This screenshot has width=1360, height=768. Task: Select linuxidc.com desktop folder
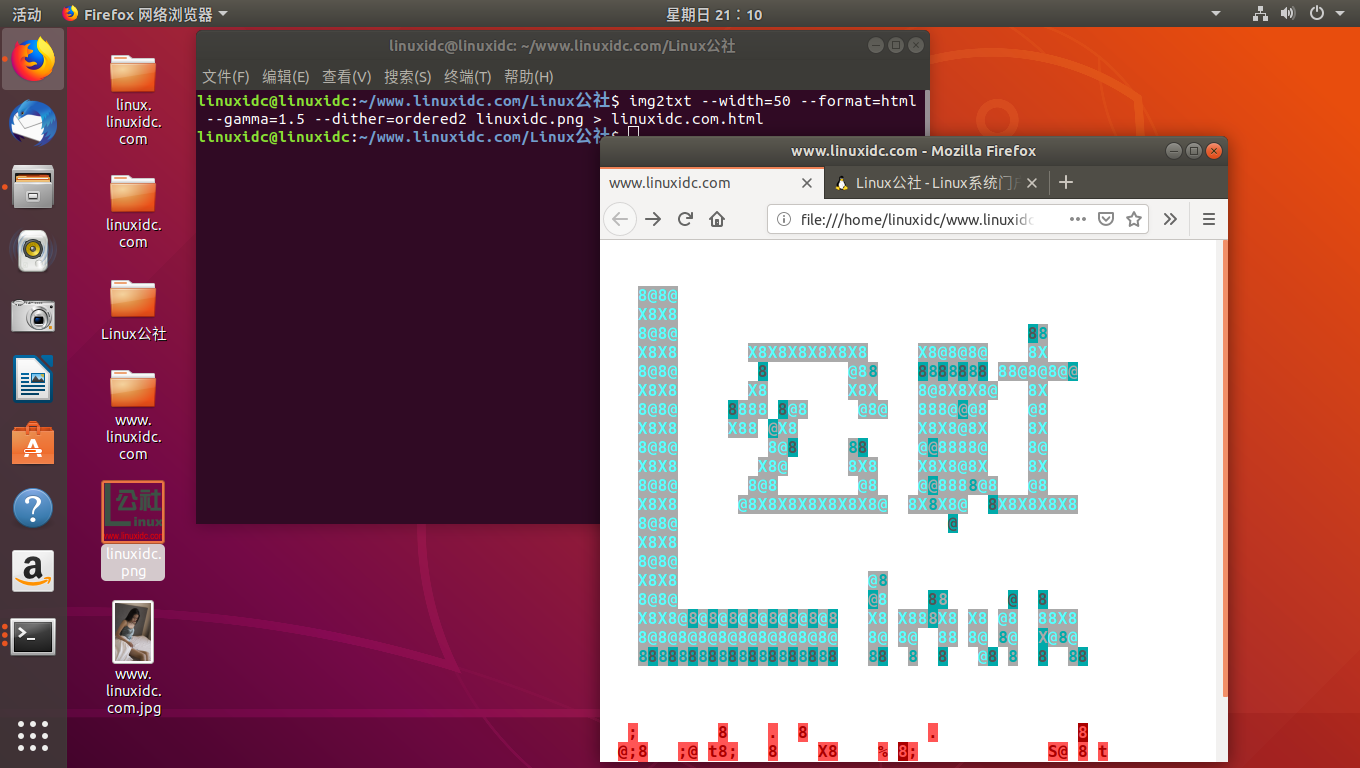(133, 211)
